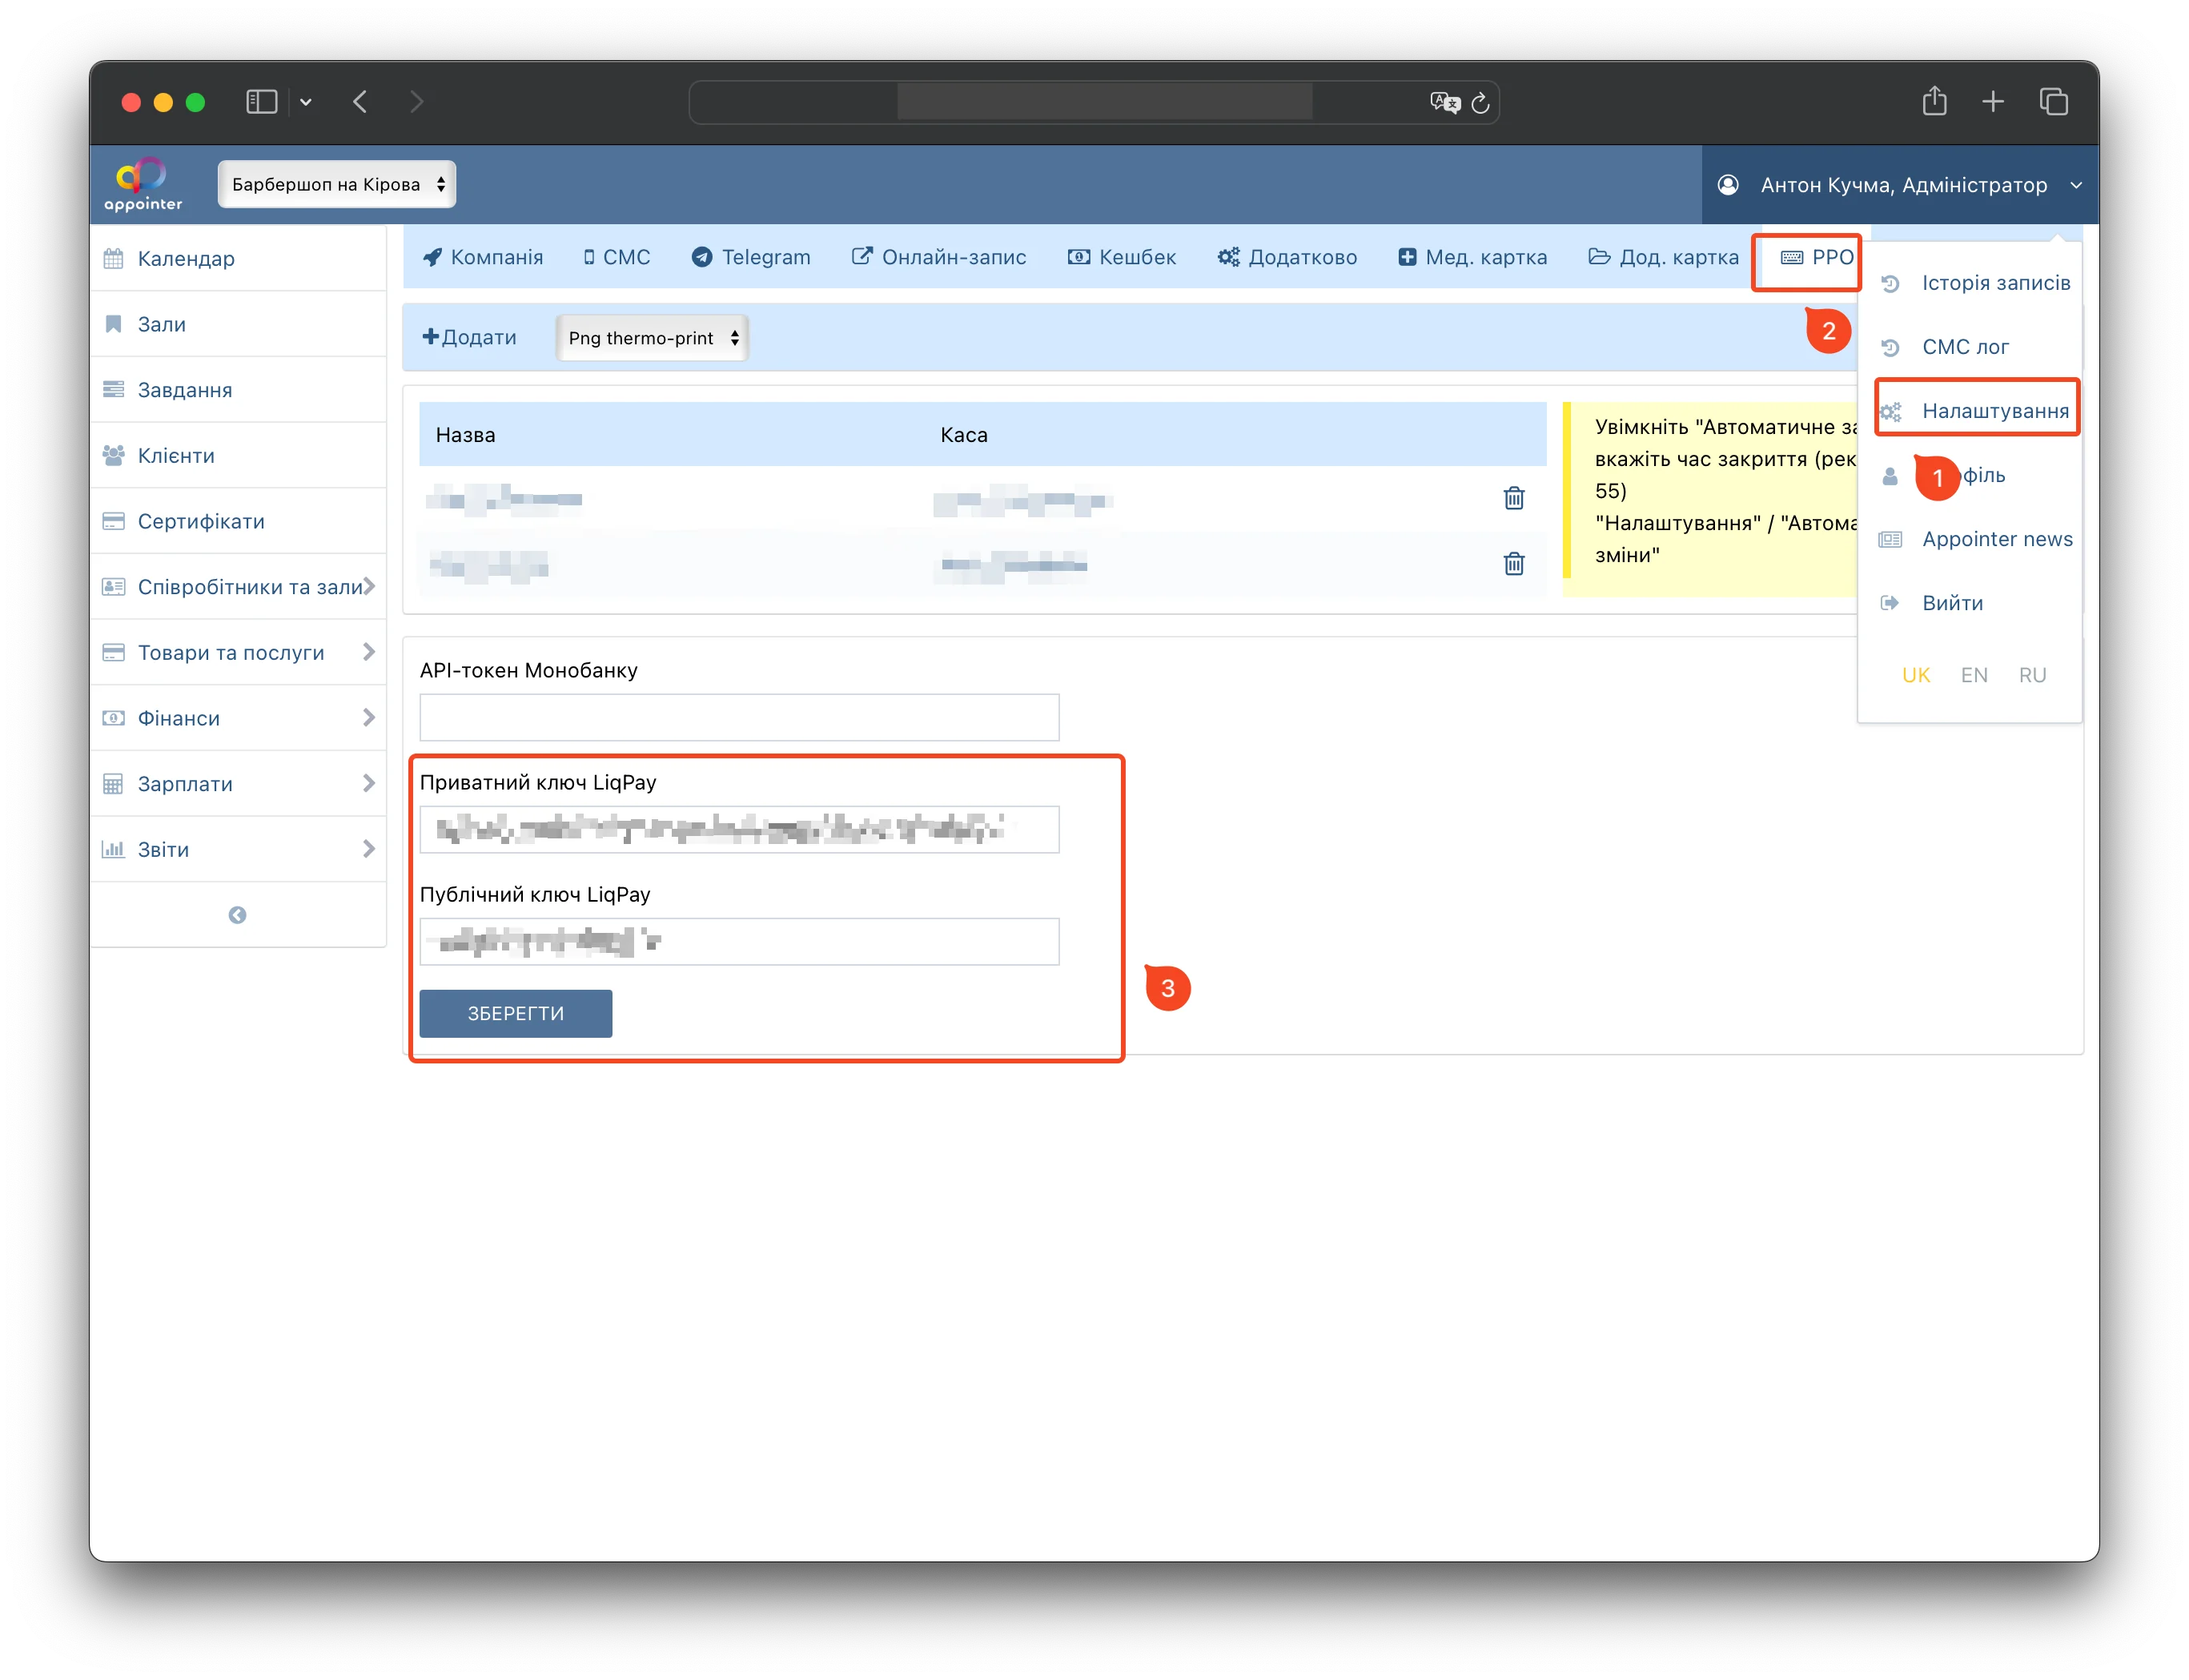The image size is (2189, 1680).
Task: Click the Каса column header
Action: click(x=964, y=435)
